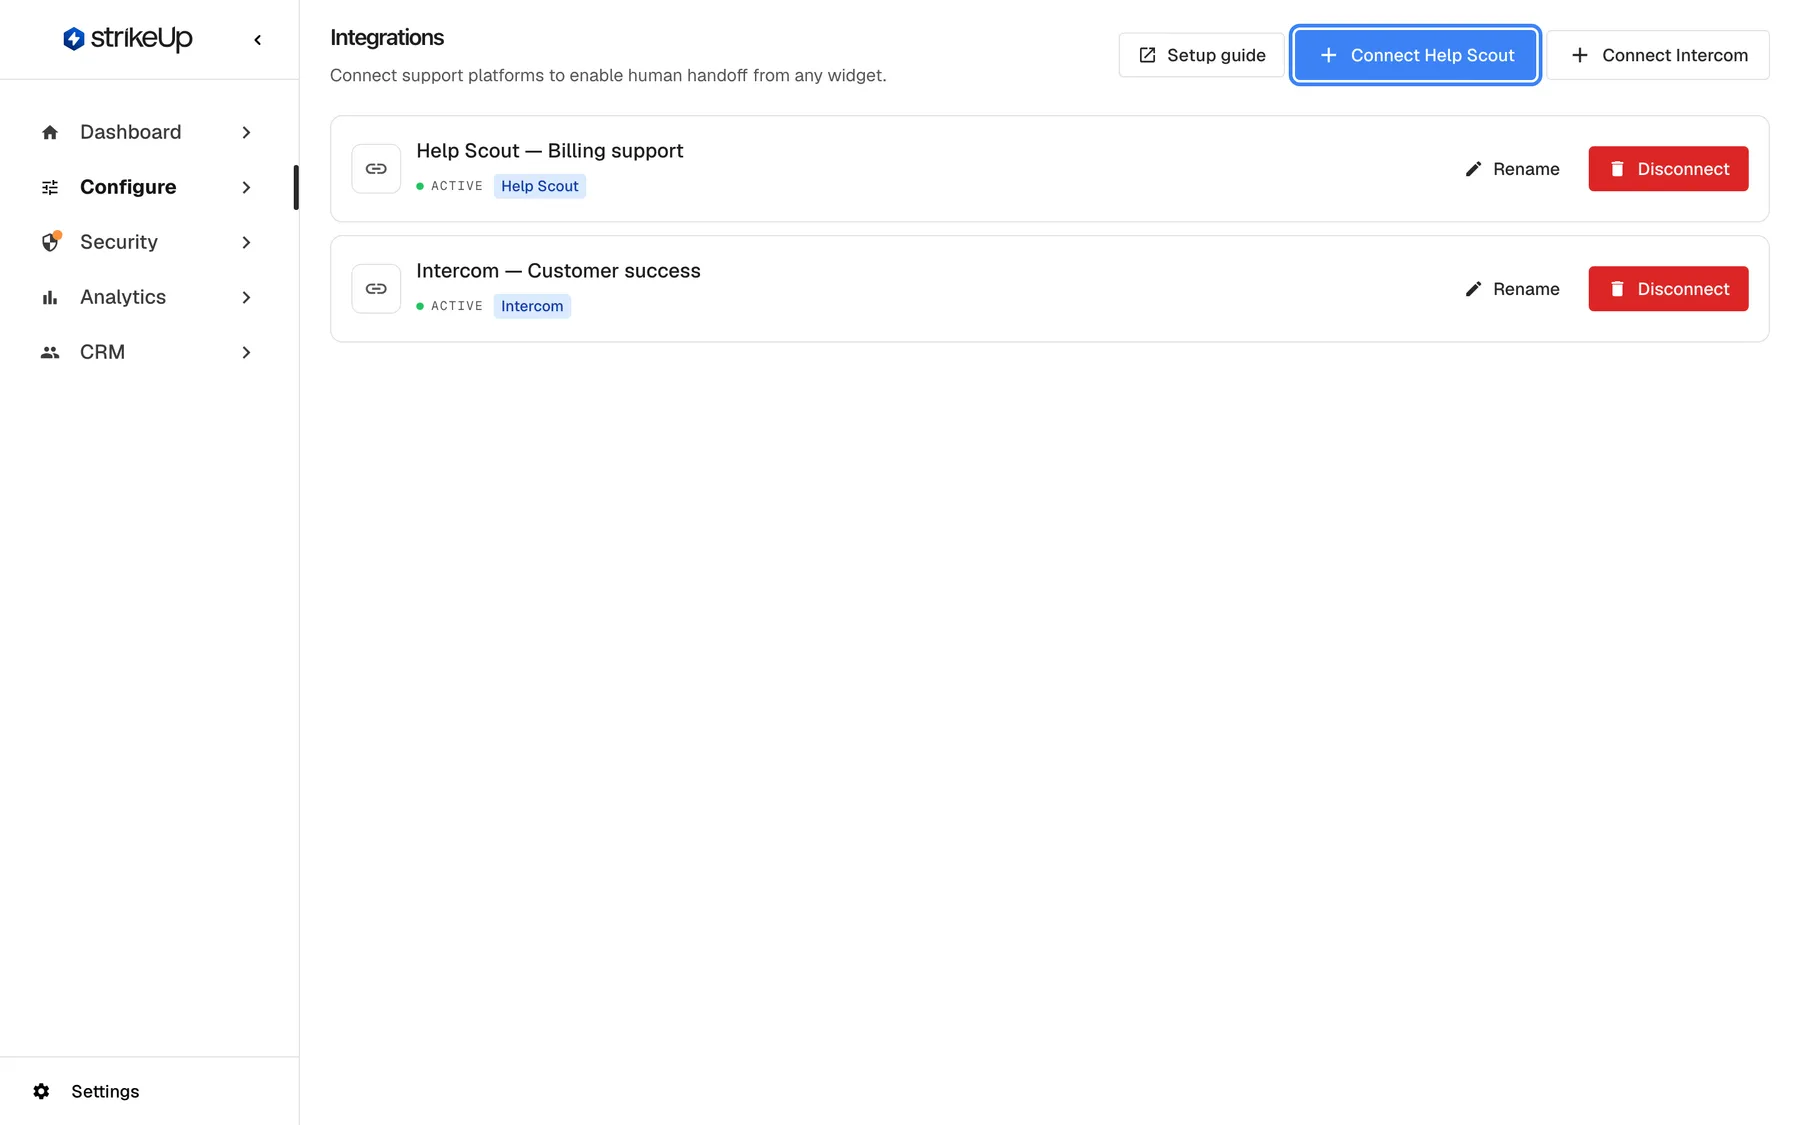Rename the Intercom Customer success integration
The height and width of the screenshot is (1125, 1800).
pos(1512,289)
